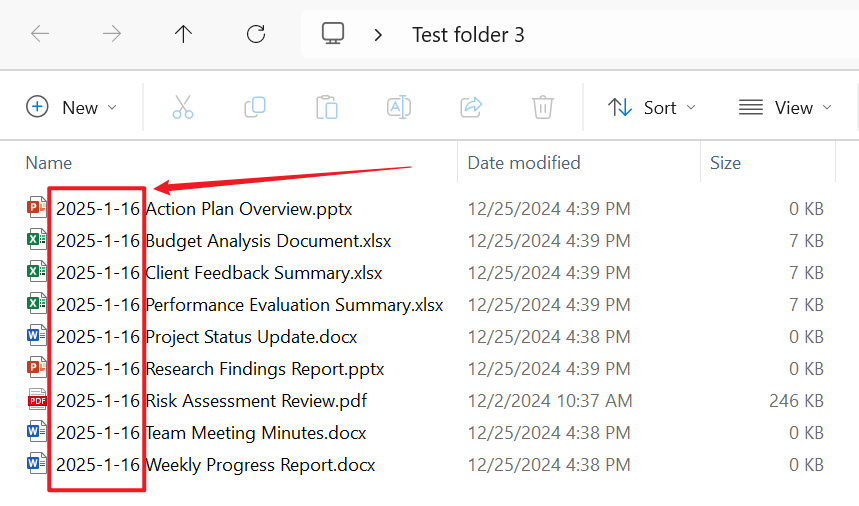Click the Cut scissors icon
Viewport: 859px width, 506px height.
[x=183, y=107]
